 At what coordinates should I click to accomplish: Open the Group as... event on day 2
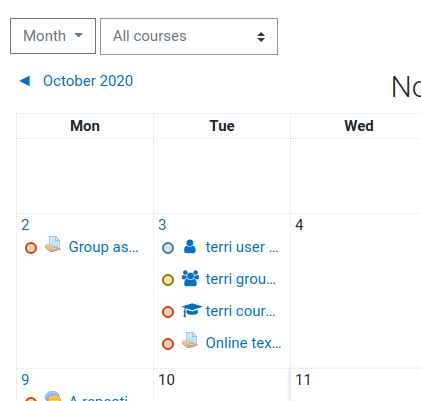click(103, 247)
